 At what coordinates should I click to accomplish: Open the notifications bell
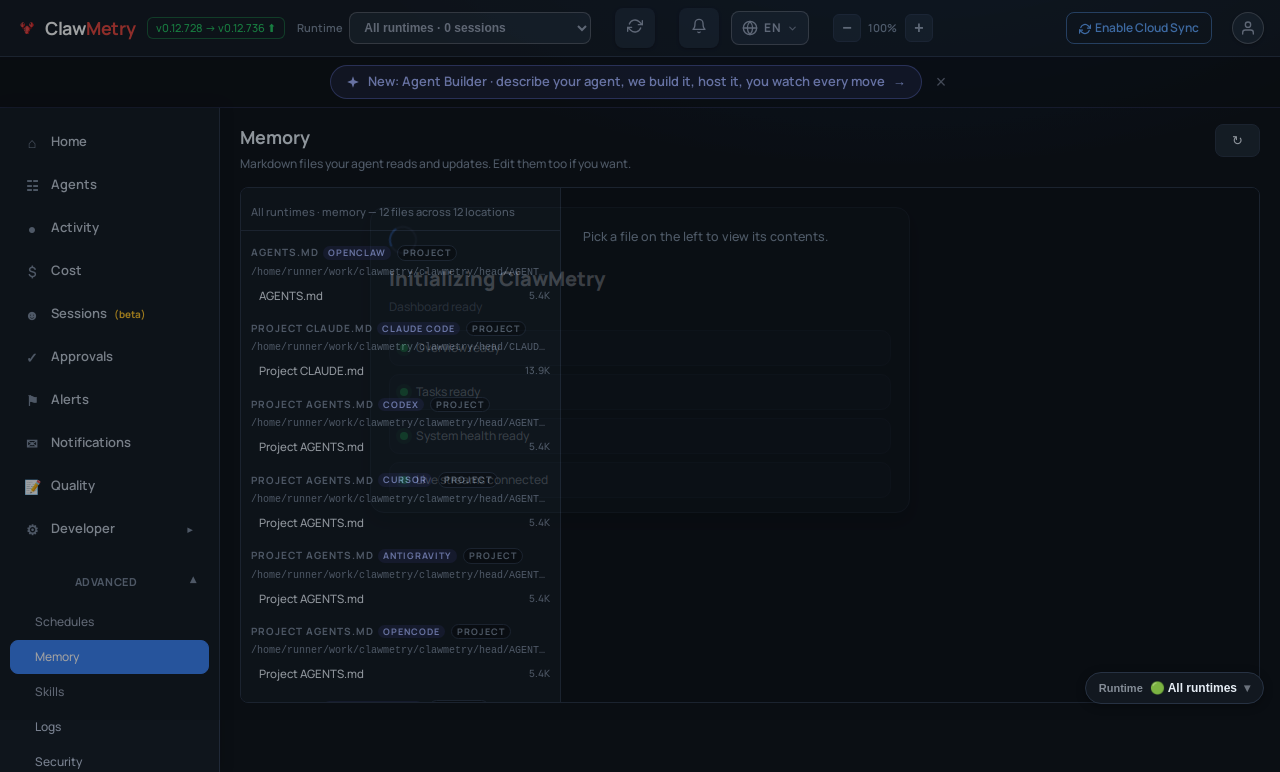click(699, 27)
